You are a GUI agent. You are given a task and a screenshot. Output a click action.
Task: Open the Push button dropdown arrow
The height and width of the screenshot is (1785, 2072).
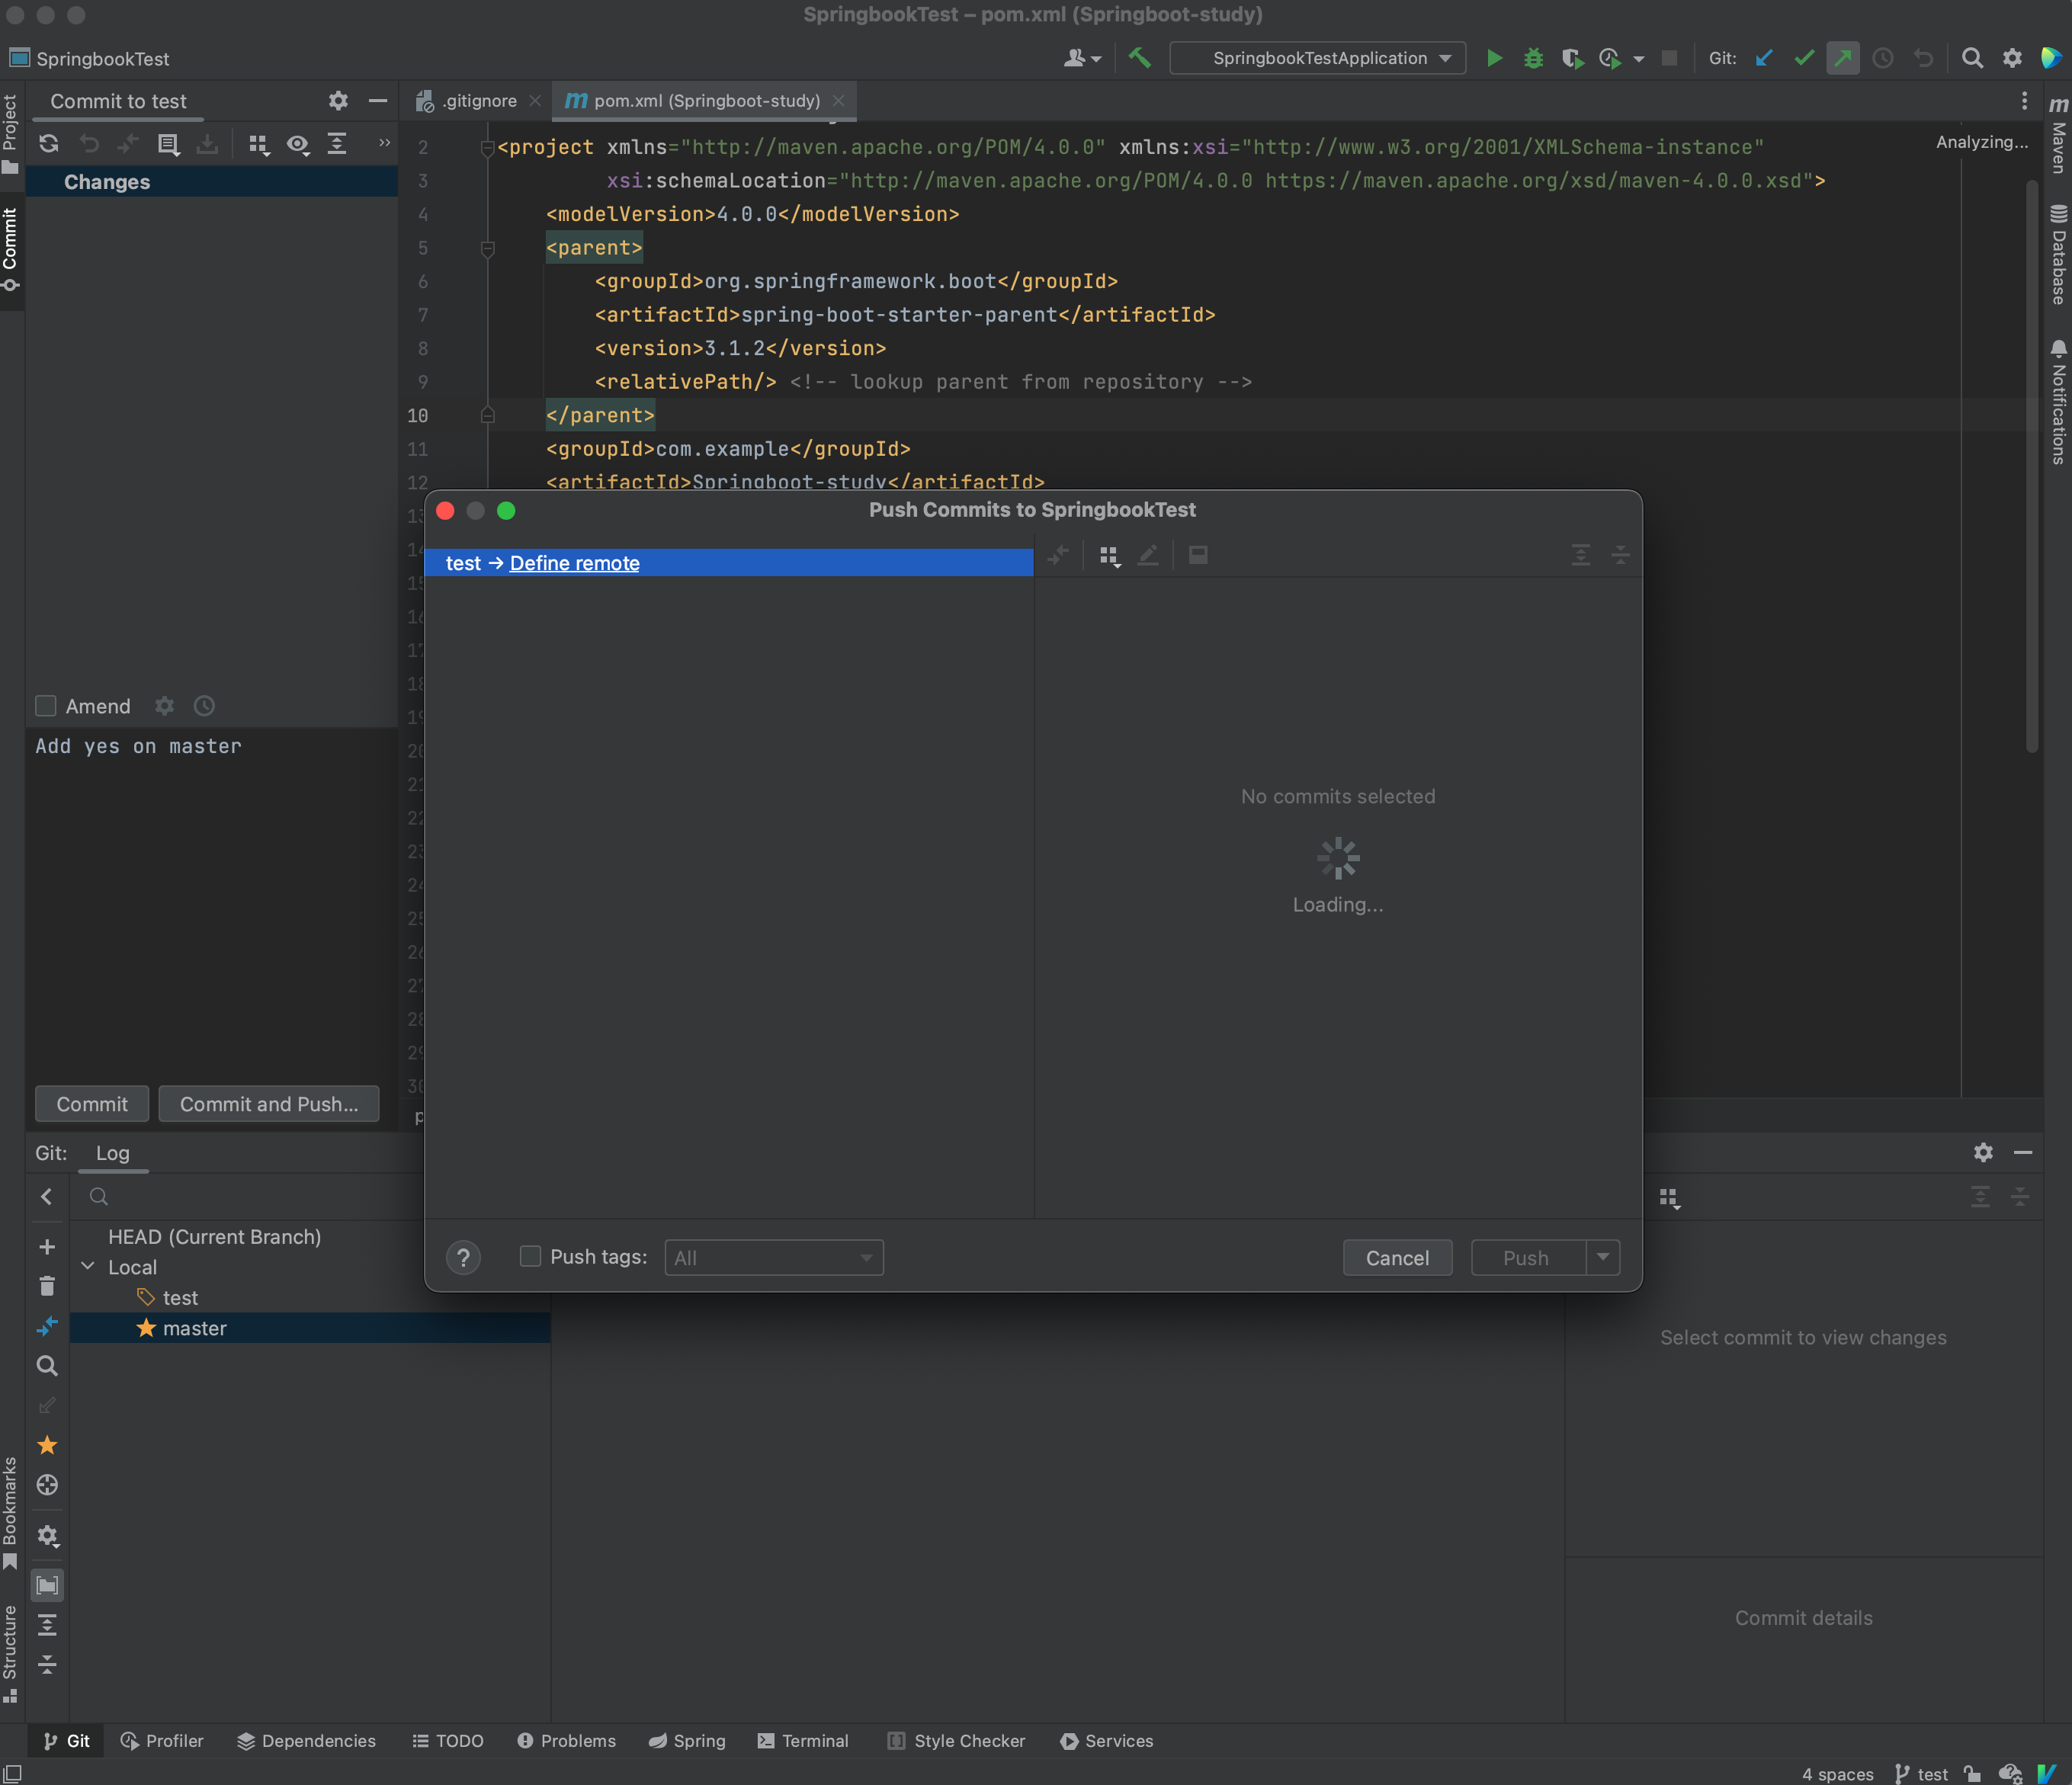click(1603, 1257)
